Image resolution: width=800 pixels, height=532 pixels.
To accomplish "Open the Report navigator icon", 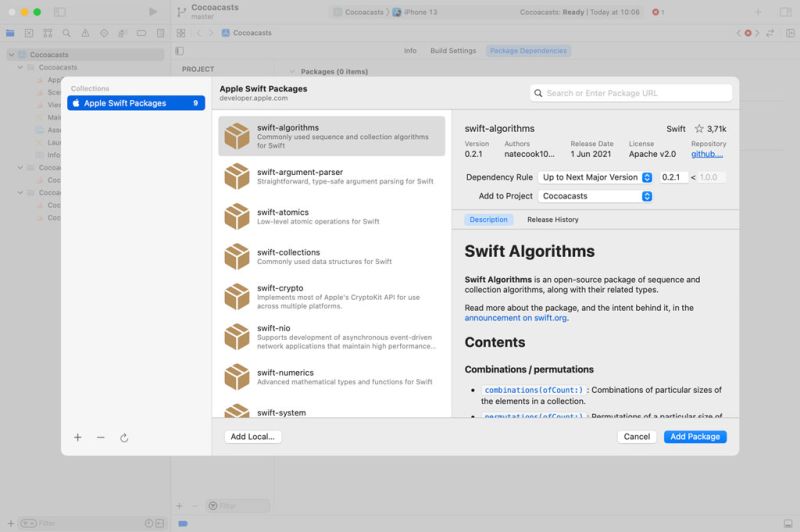I will click(x=160, y=33).
